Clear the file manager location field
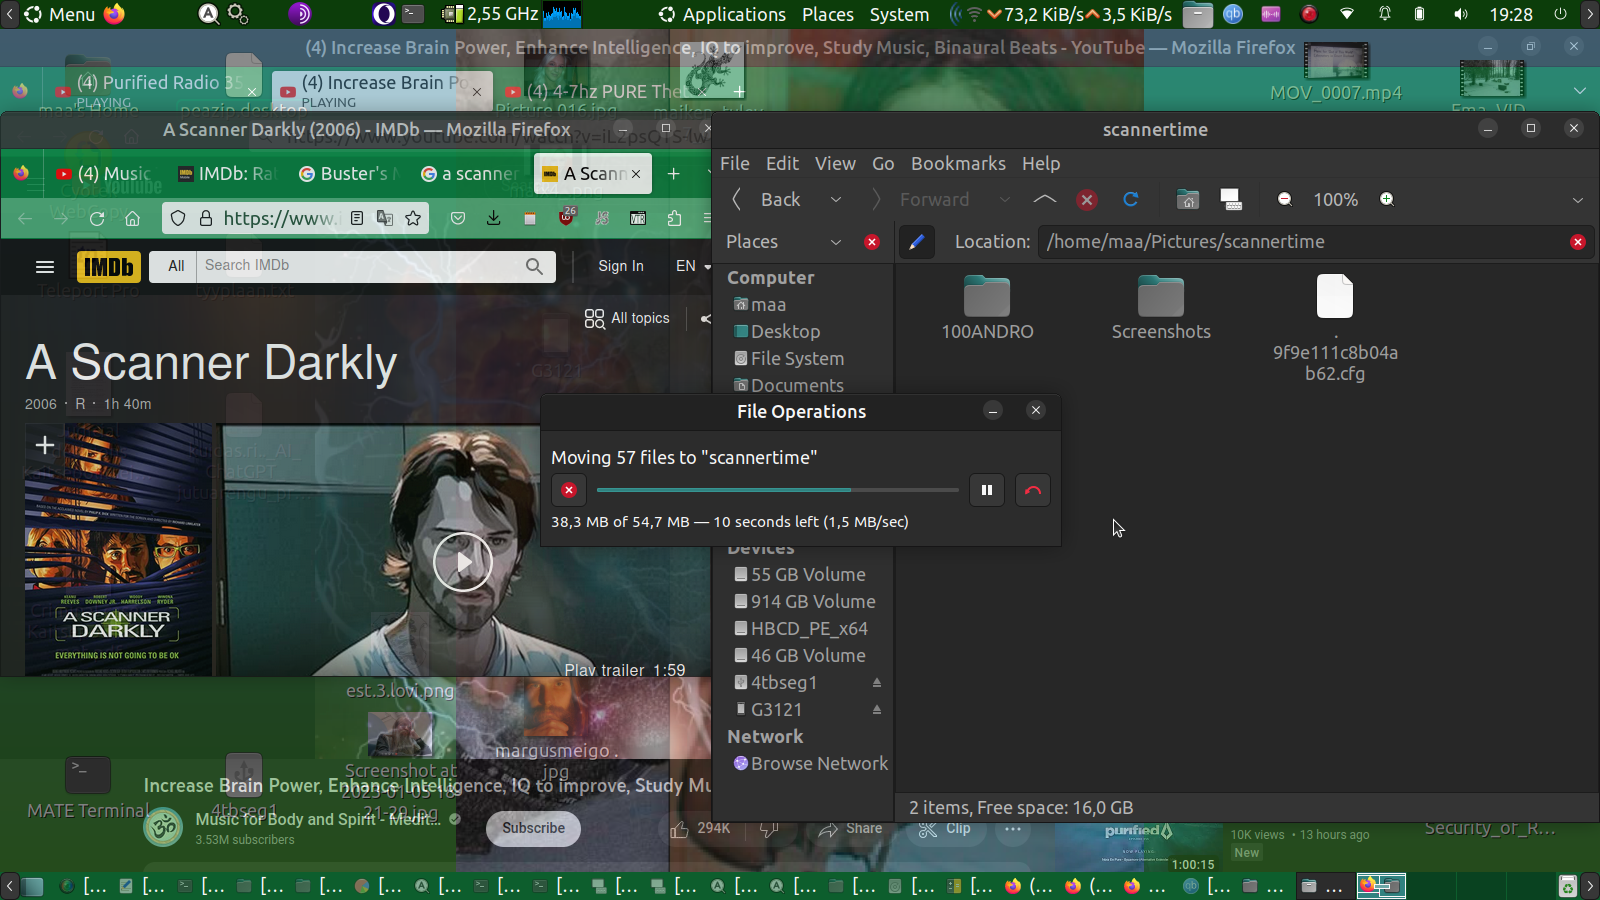The width and height of the screenshot is (1600, 900). 1578,242
